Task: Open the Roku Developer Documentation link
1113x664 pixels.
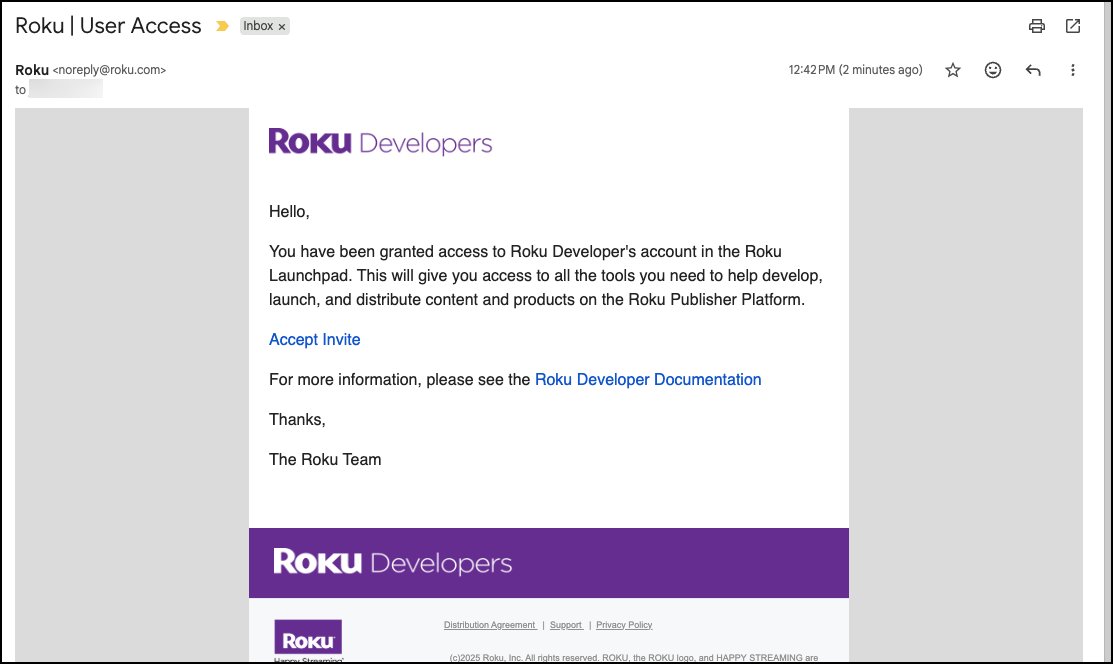Action: click(648, 379)
